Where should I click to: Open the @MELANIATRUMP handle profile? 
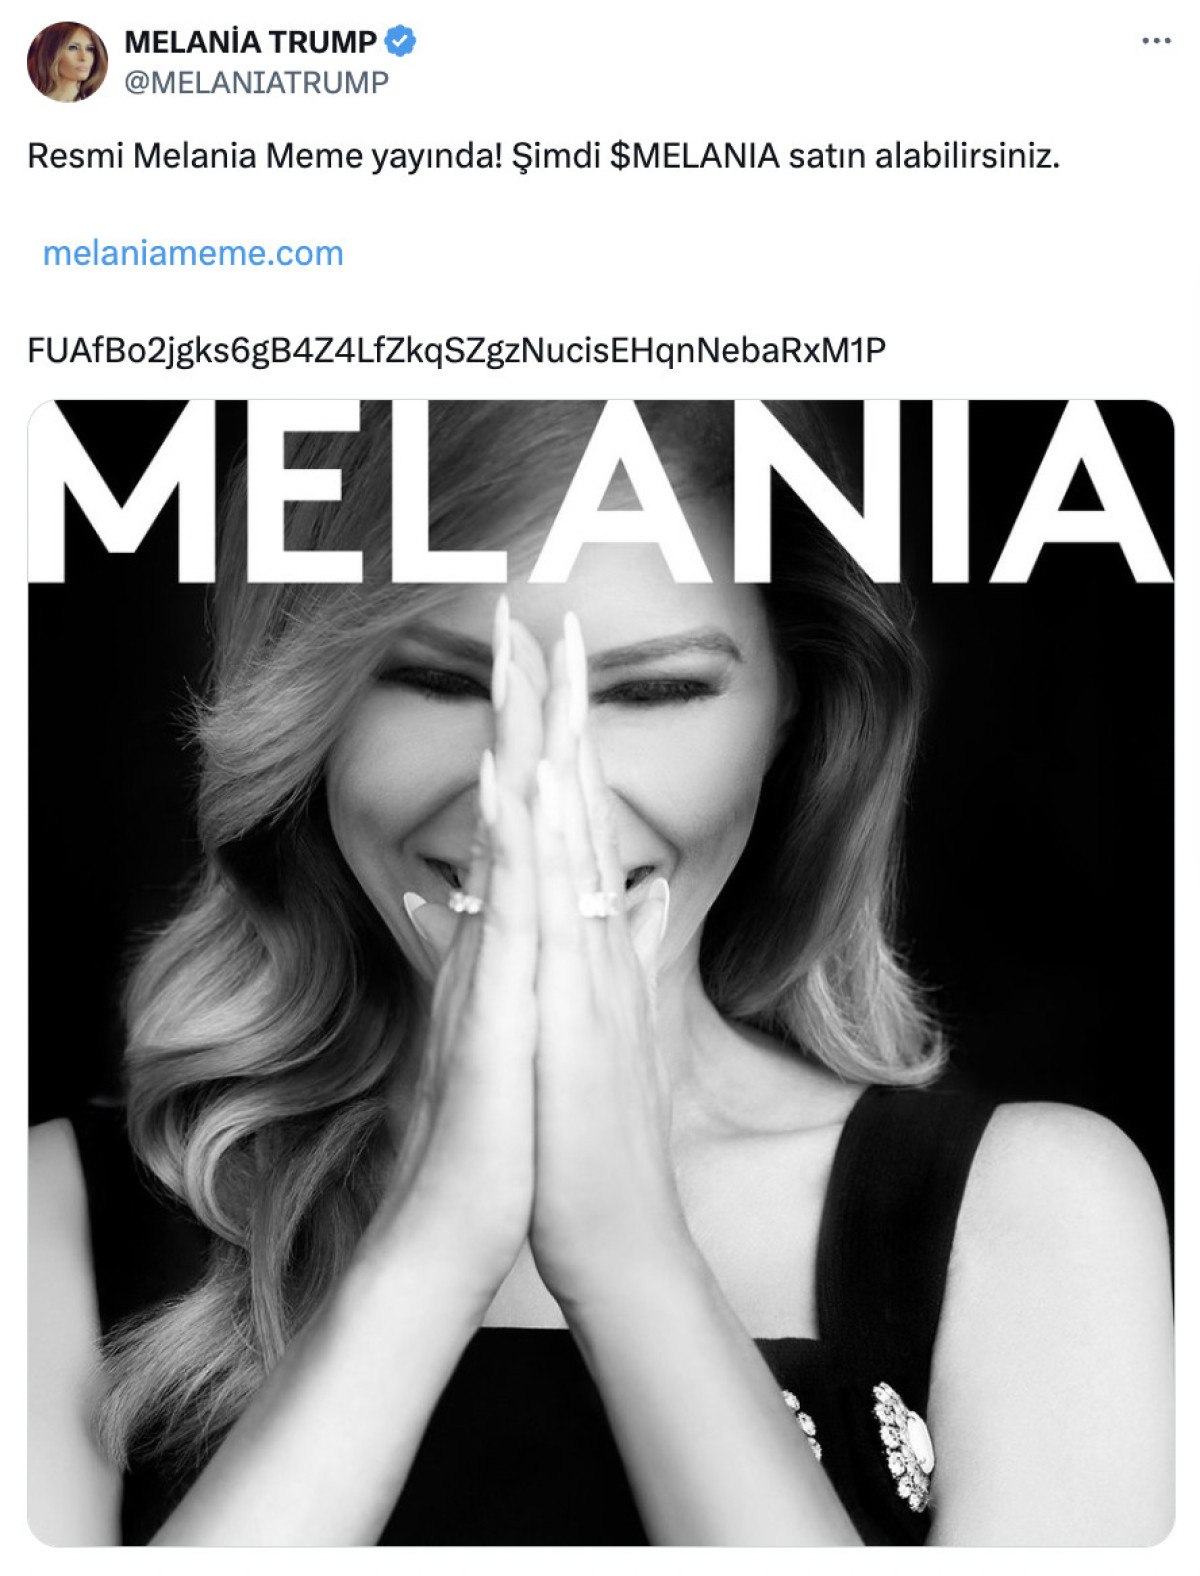[x=256, y=82]
